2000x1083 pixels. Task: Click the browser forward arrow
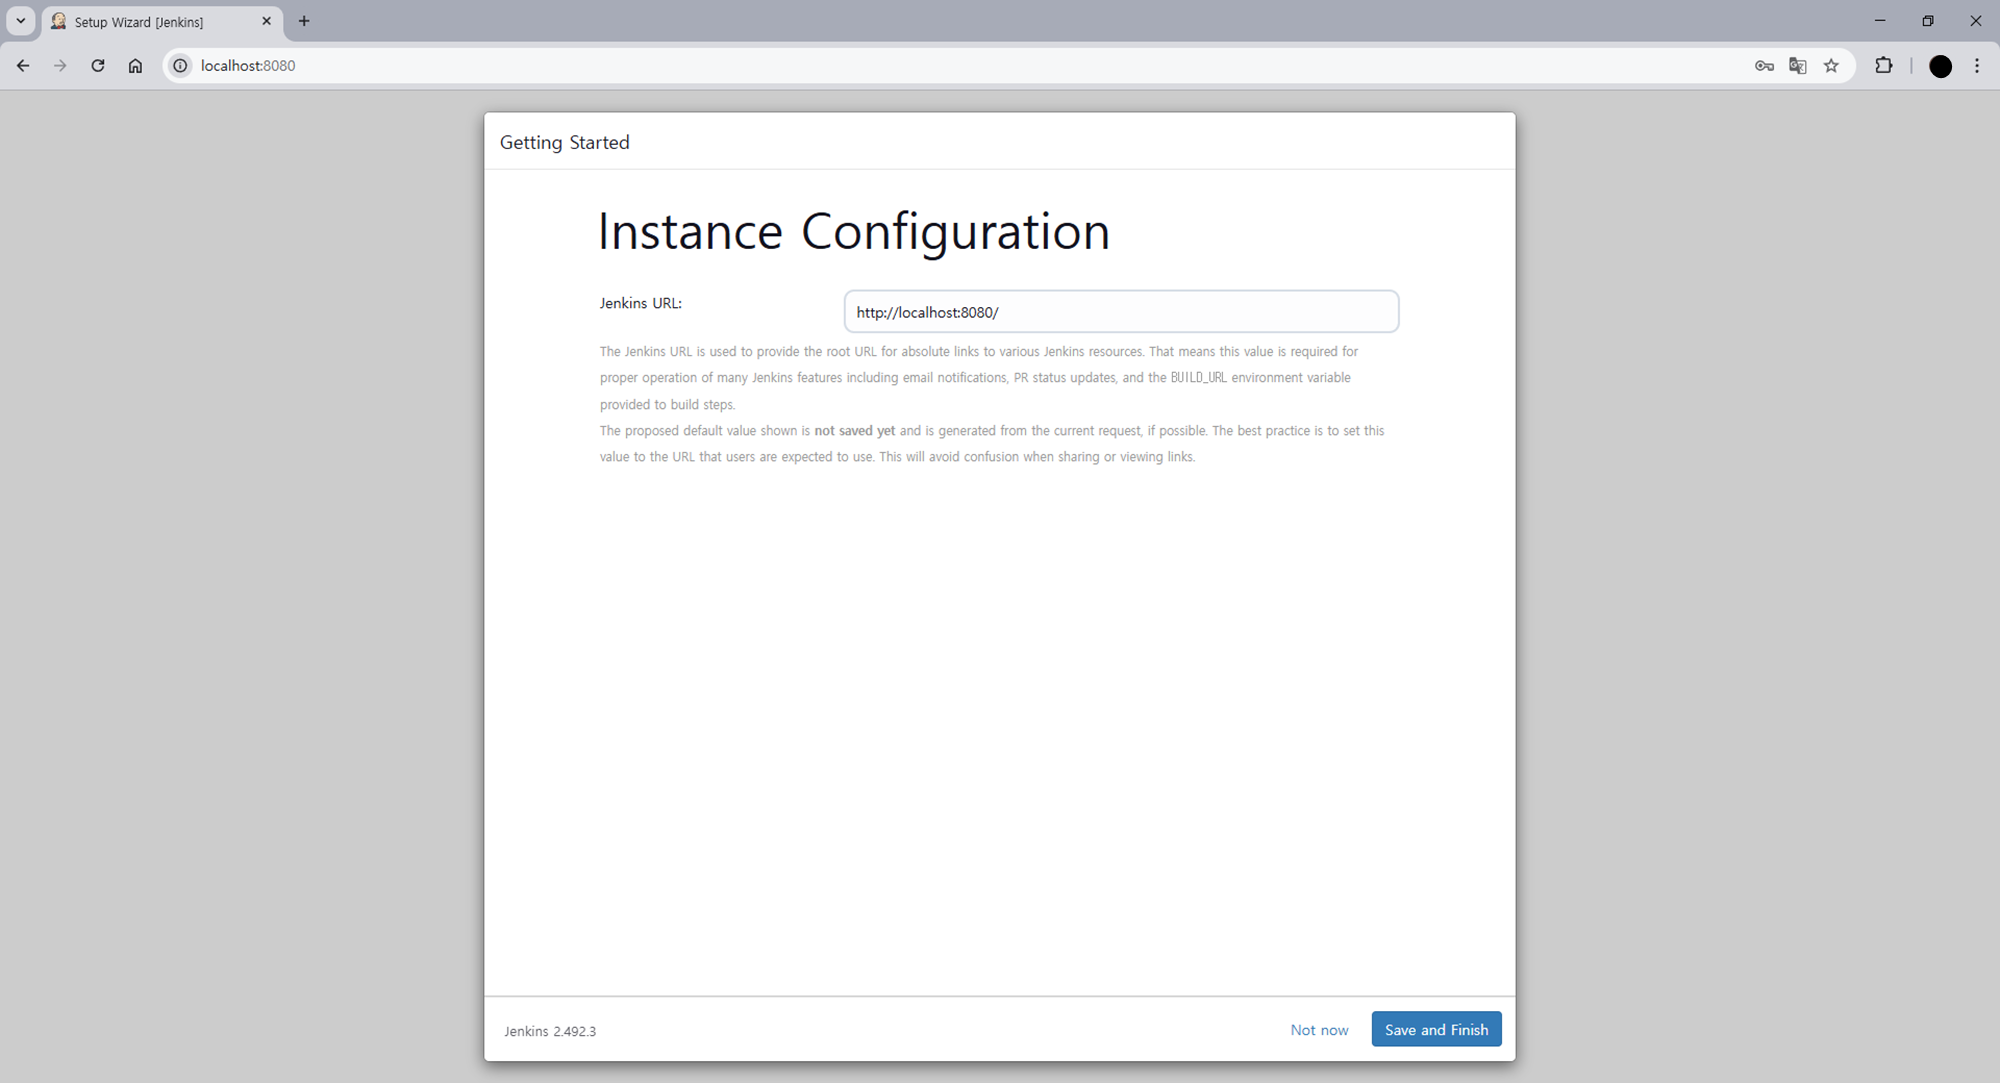click(x=60, y=66)
